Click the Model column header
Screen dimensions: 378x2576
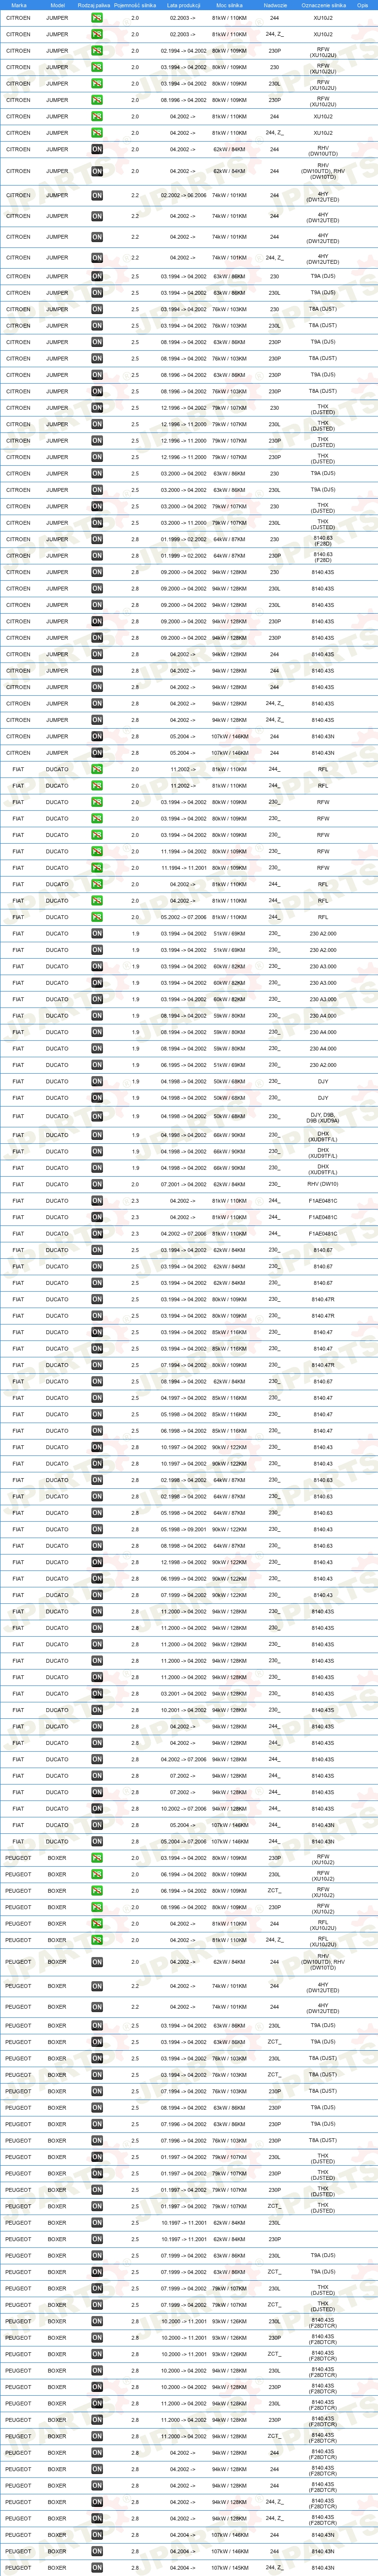coord(57,5)
